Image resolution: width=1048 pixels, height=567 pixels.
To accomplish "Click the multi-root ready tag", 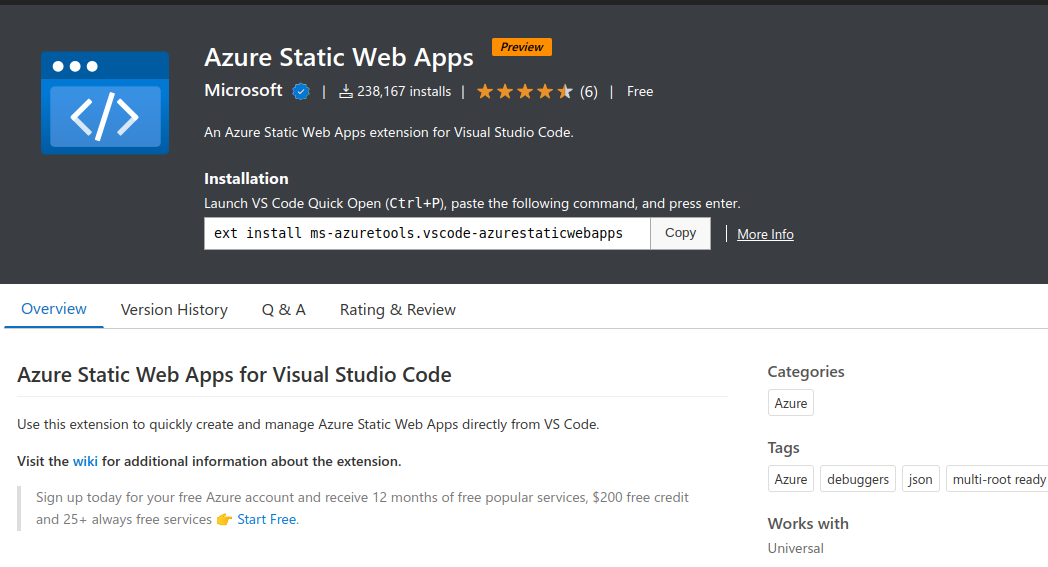I will (x=997, y=479).
